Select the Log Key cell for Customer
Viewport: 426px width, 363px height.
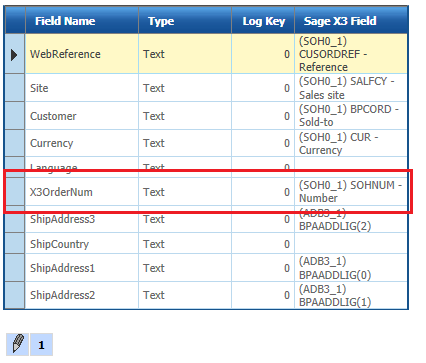point(263,116)
